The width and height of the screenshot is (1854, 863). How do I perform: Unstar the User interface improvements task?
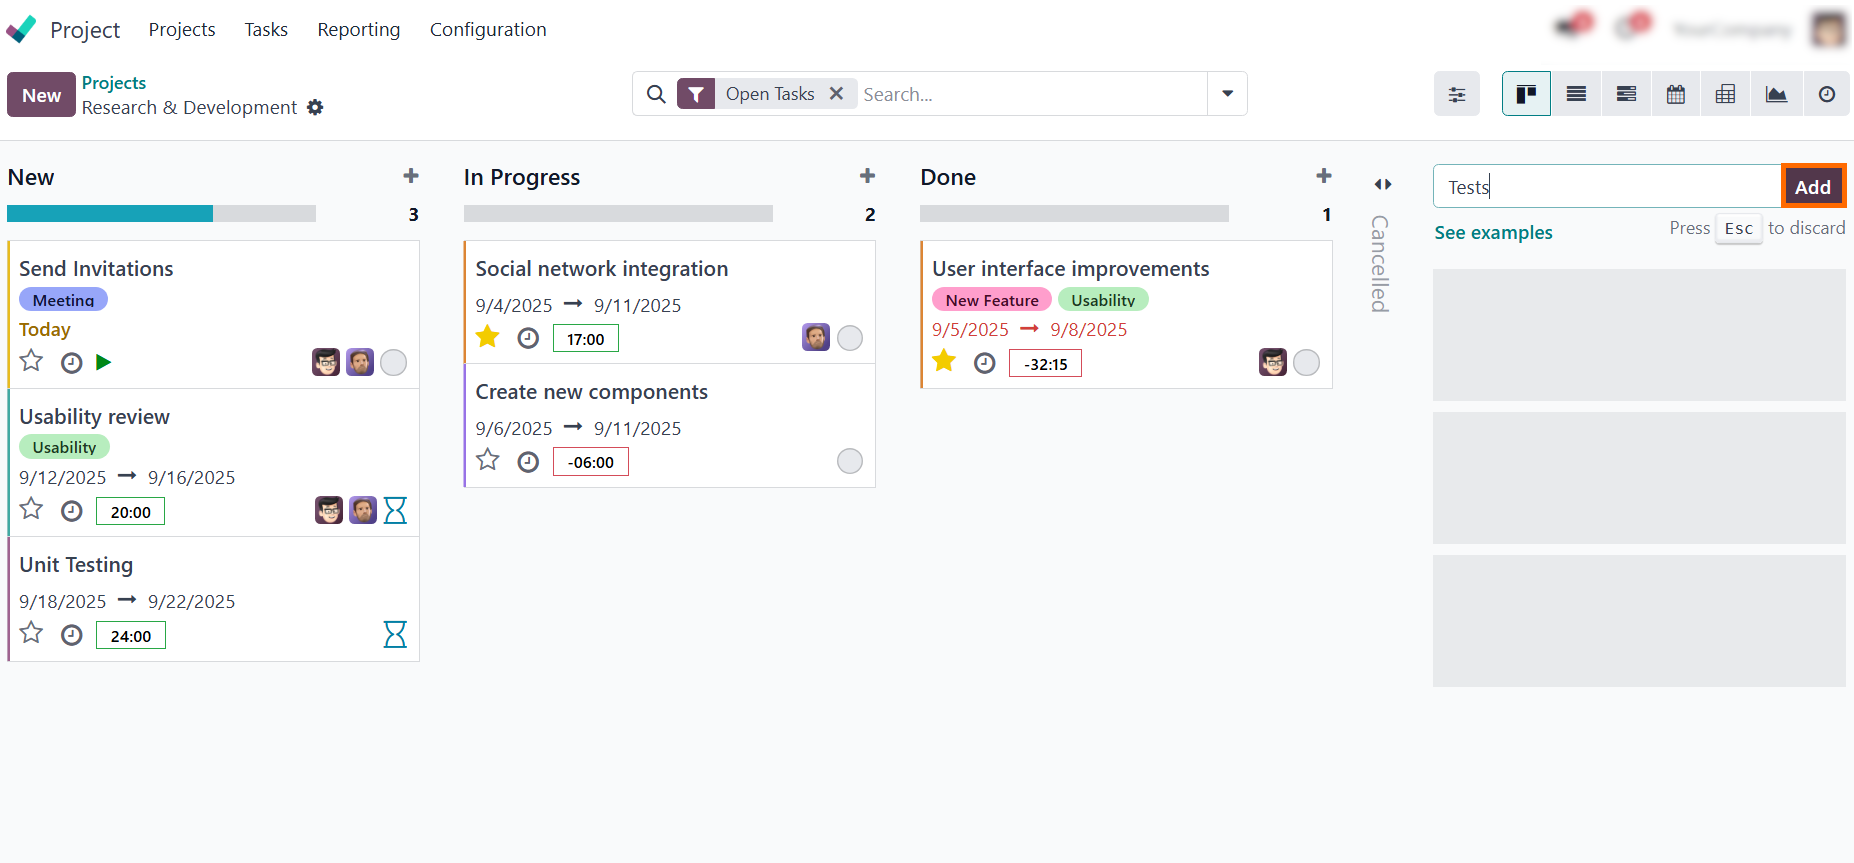click(x=943, y=361)
